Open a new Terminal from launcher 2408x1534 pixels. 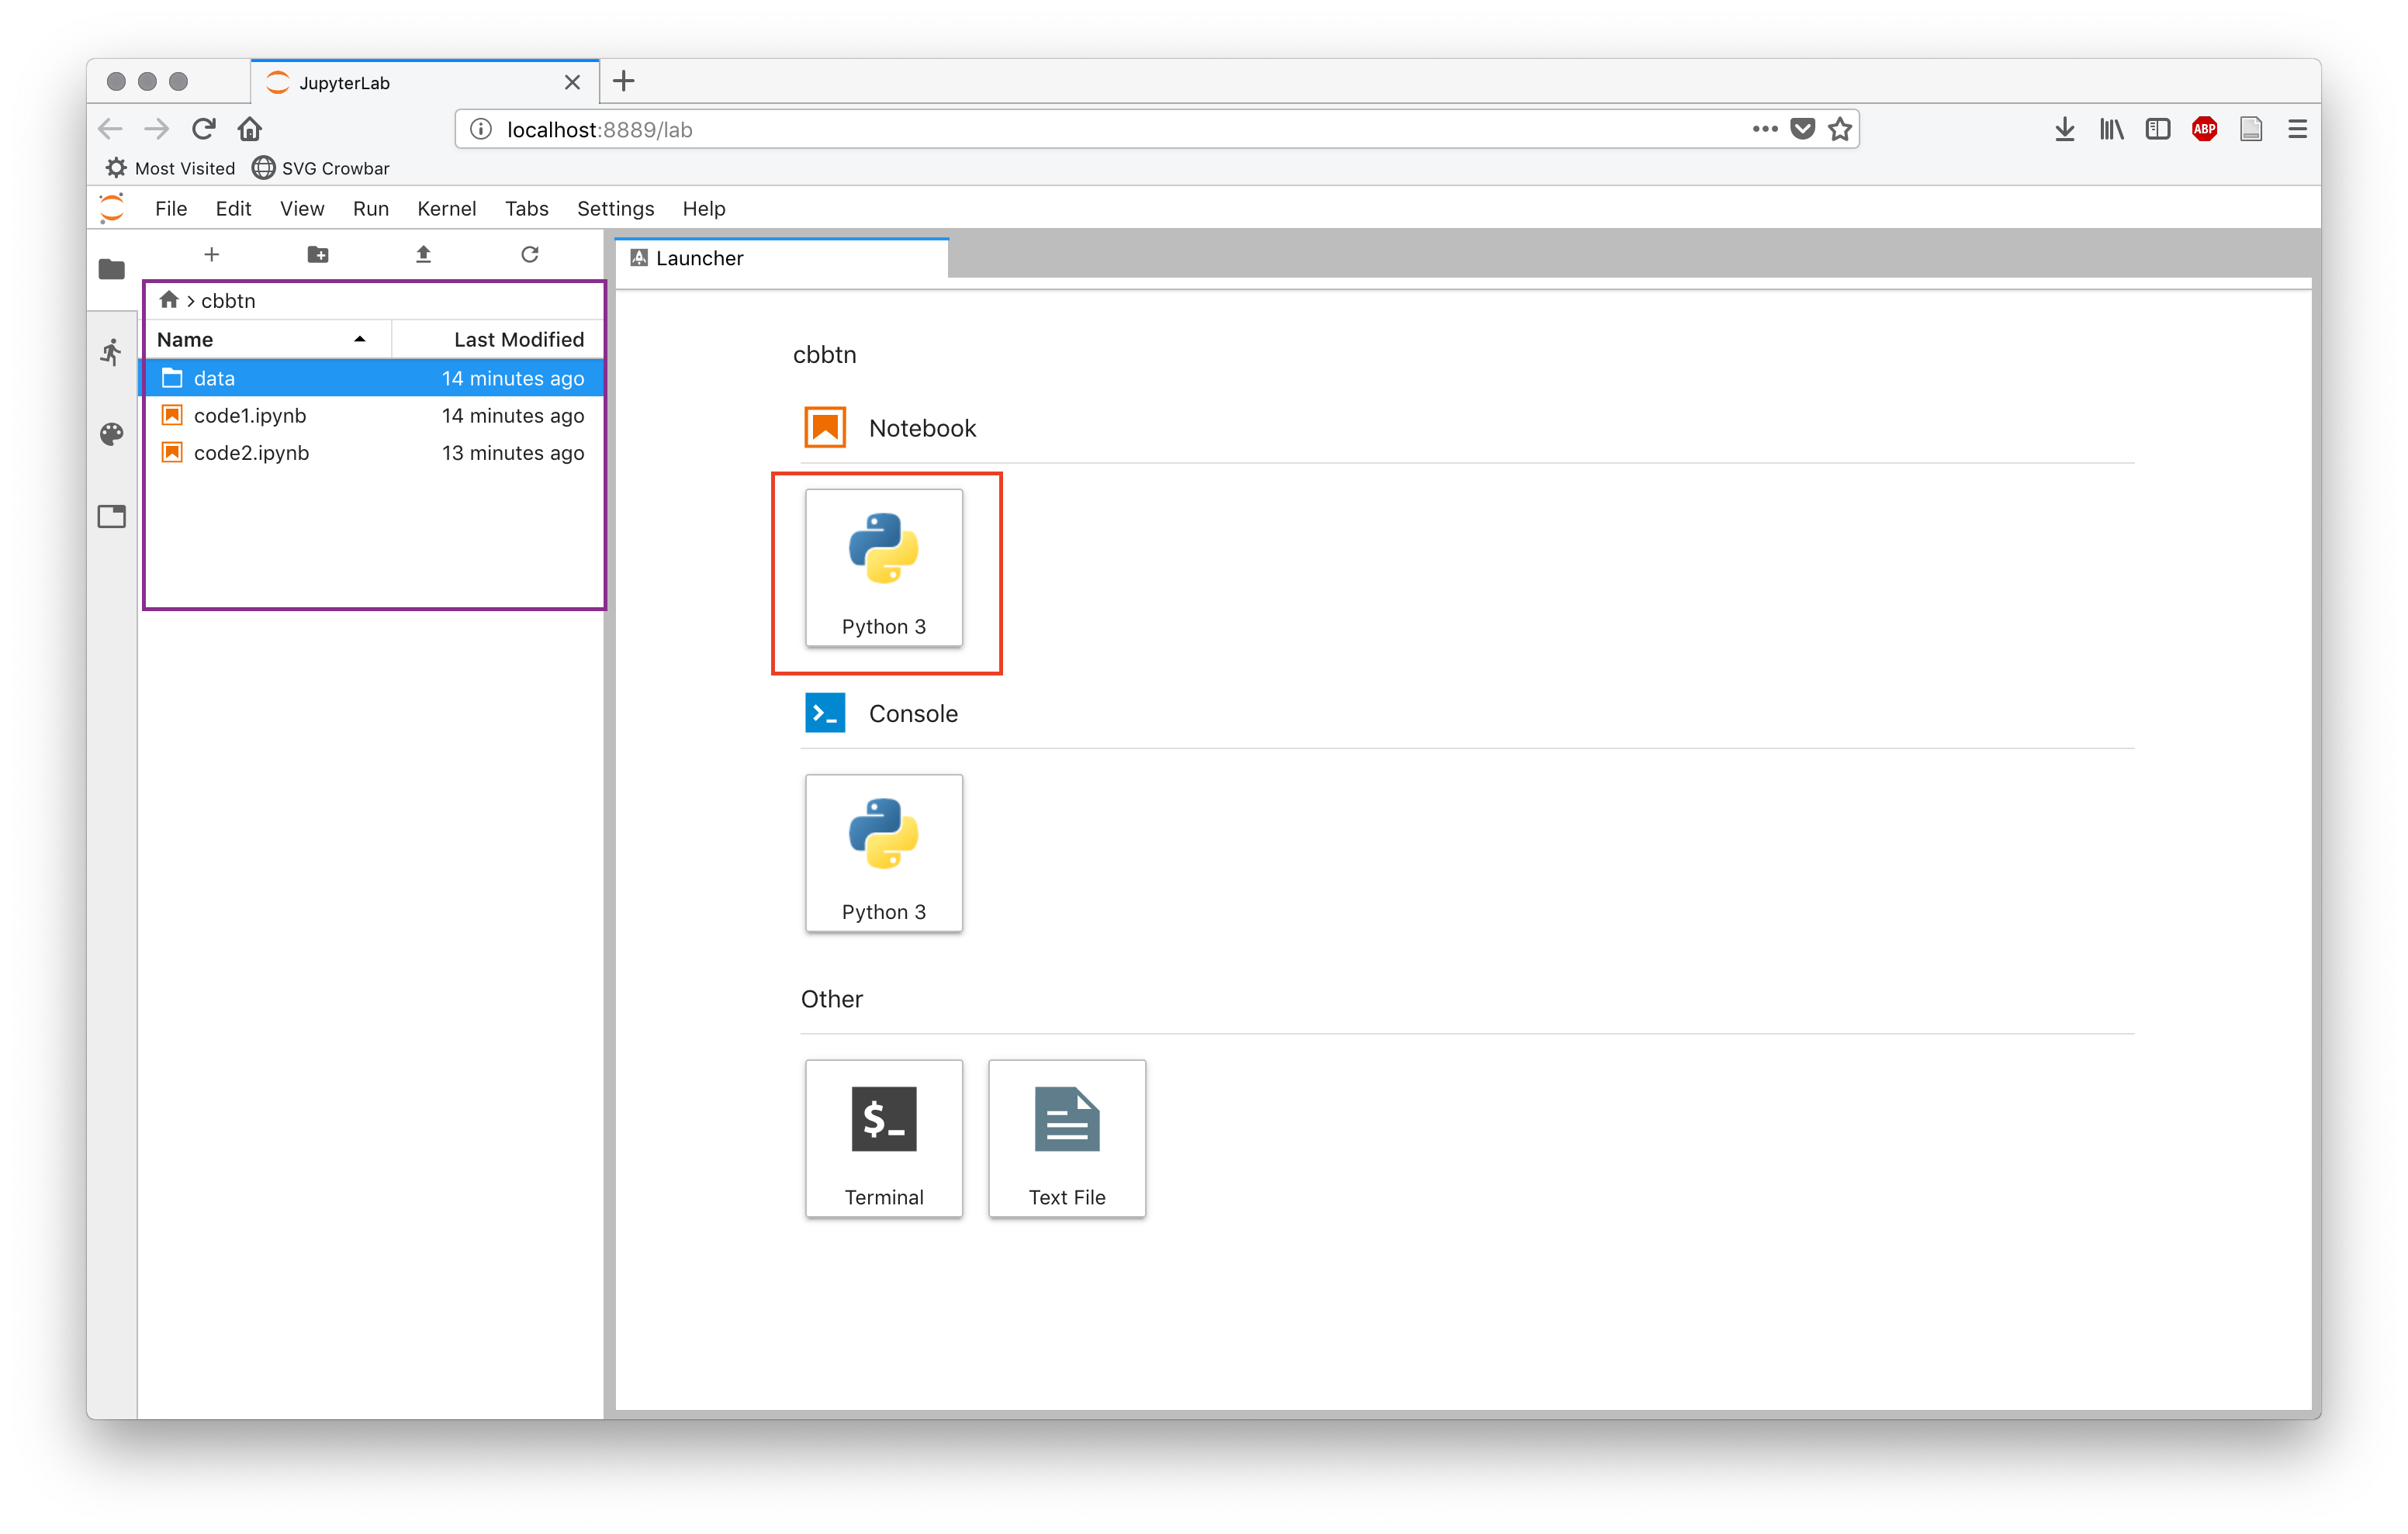tap(883, 1138)
